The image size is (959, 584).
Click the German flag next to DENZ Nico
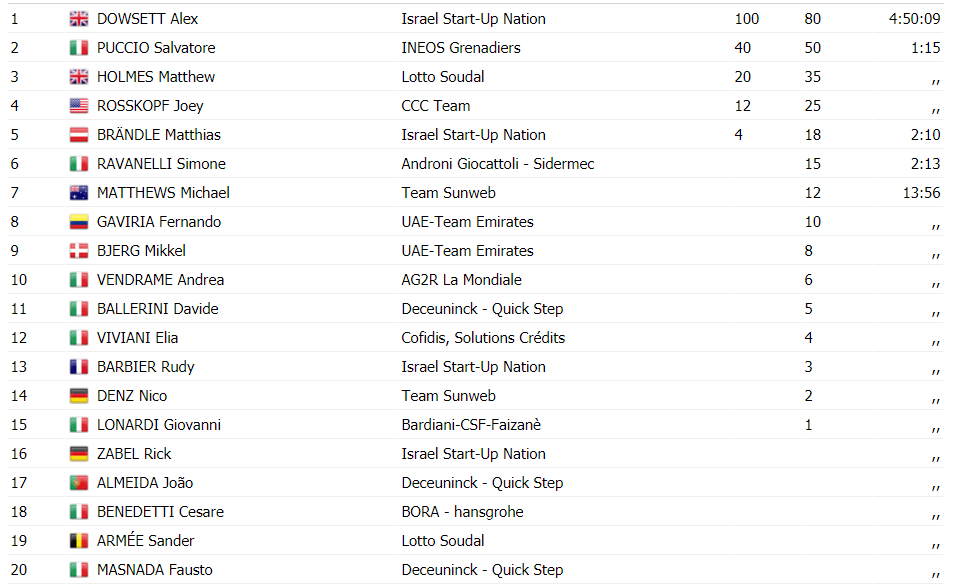pyautogui.click(x=79, y=396)
